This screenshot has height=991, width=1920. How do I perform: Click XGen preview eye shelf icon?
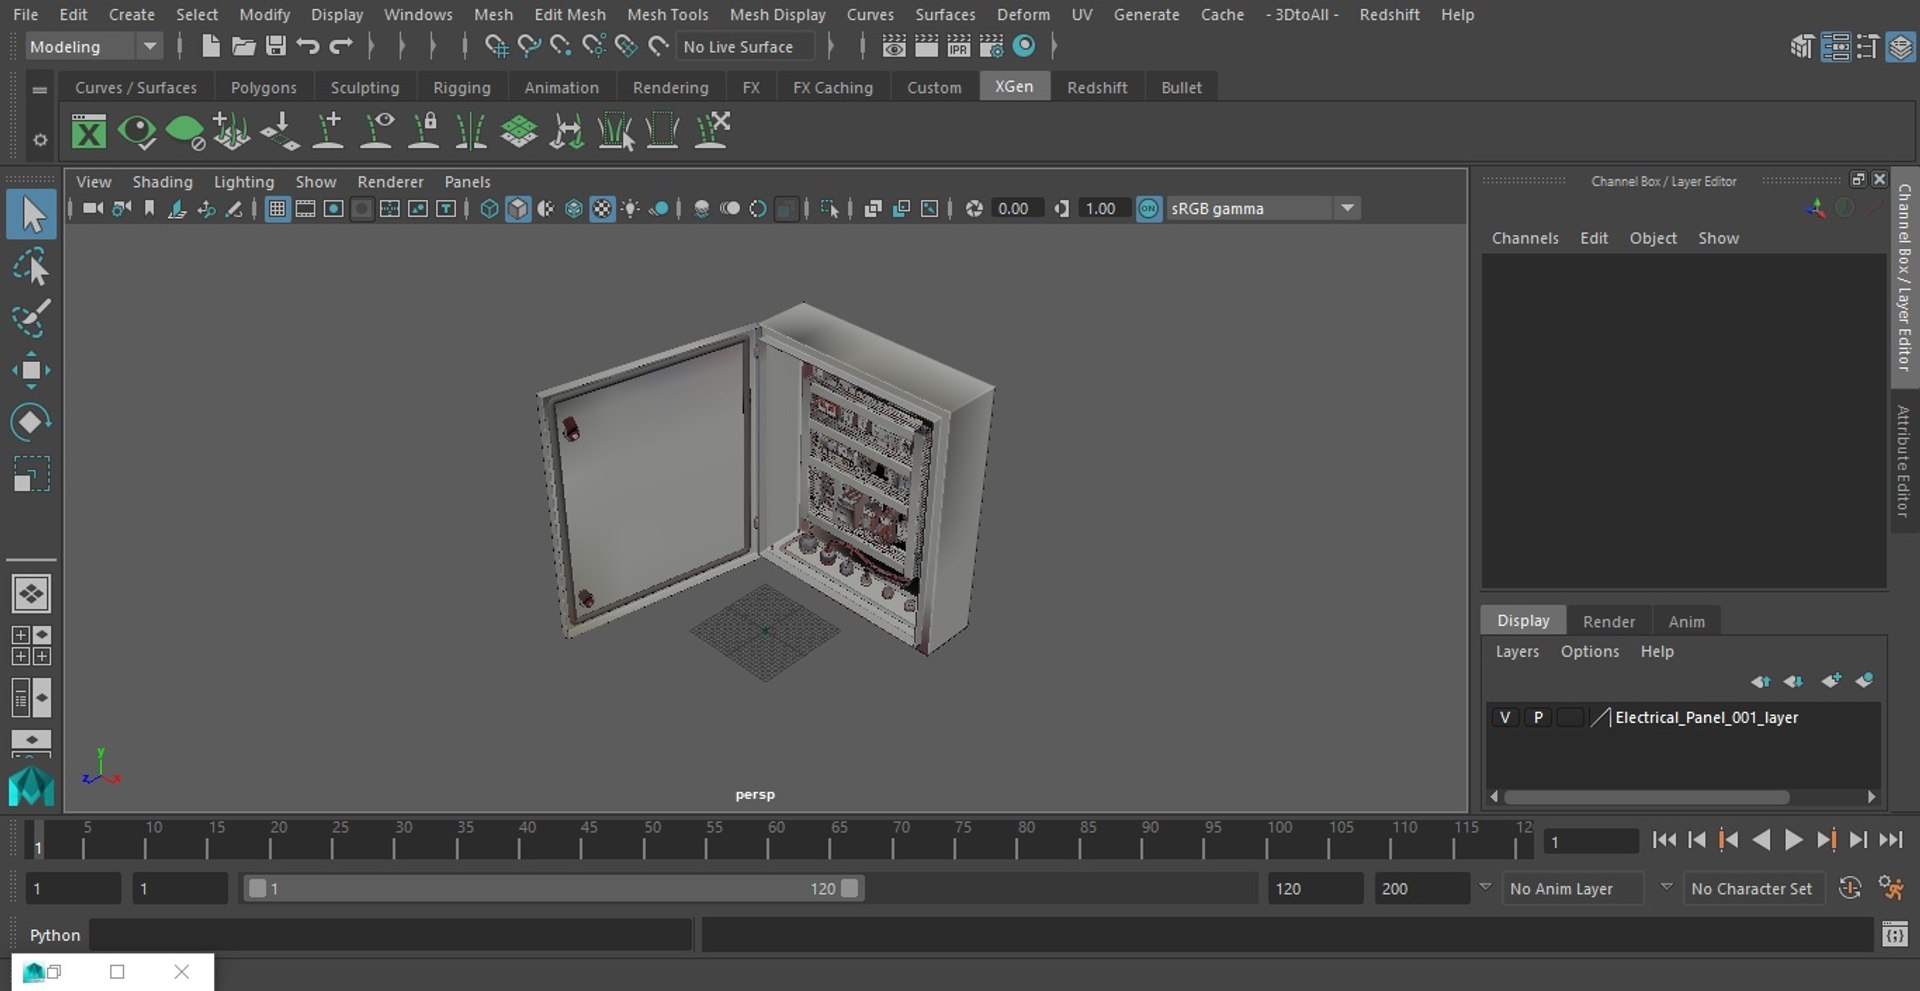click(137, 131)
